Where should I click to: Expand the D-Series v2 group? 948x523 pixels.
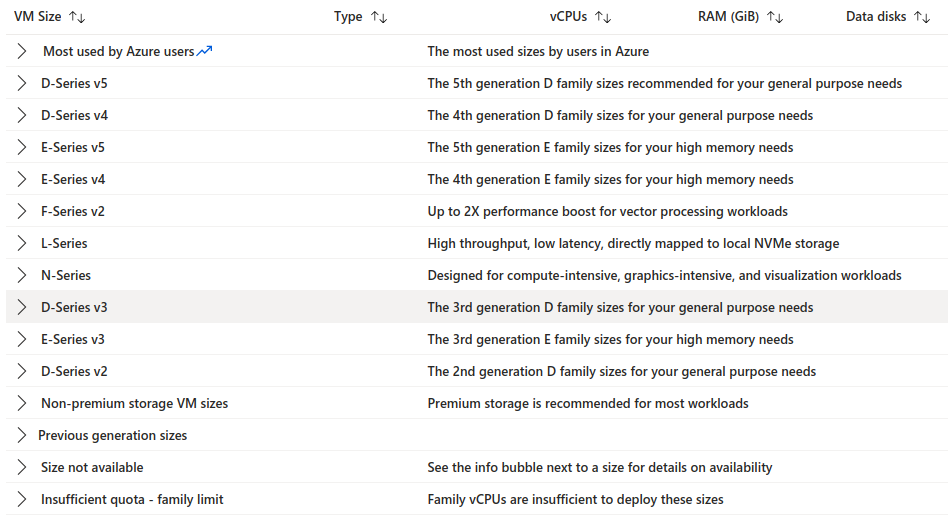(x=22, y=371)
